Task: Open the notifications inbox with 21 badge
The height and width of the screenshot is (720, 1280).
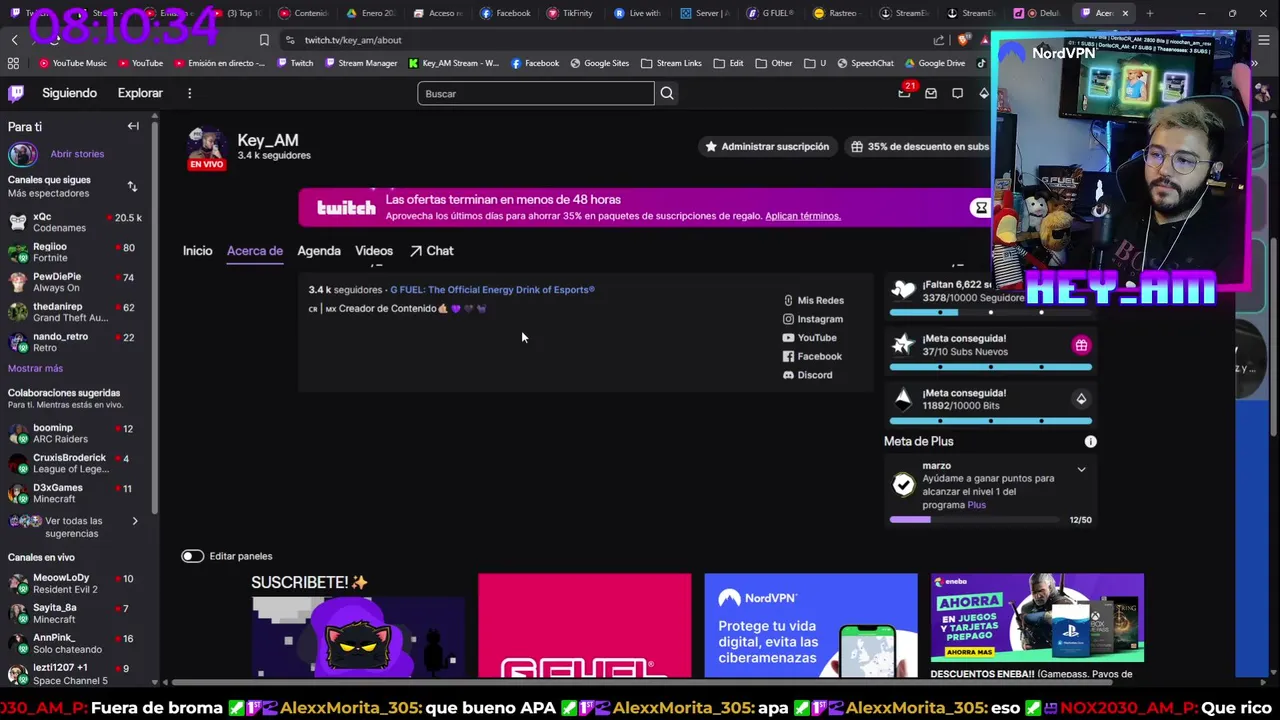Action: (905, 93)
